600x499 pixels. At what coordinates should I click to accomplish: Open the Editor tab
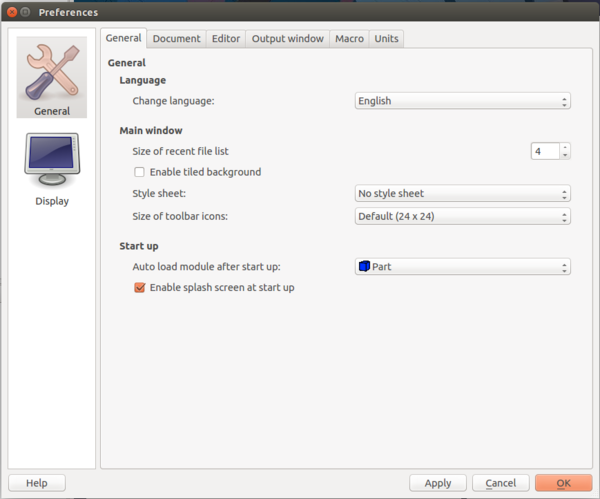pyautogui.click(x=226, y=39)
